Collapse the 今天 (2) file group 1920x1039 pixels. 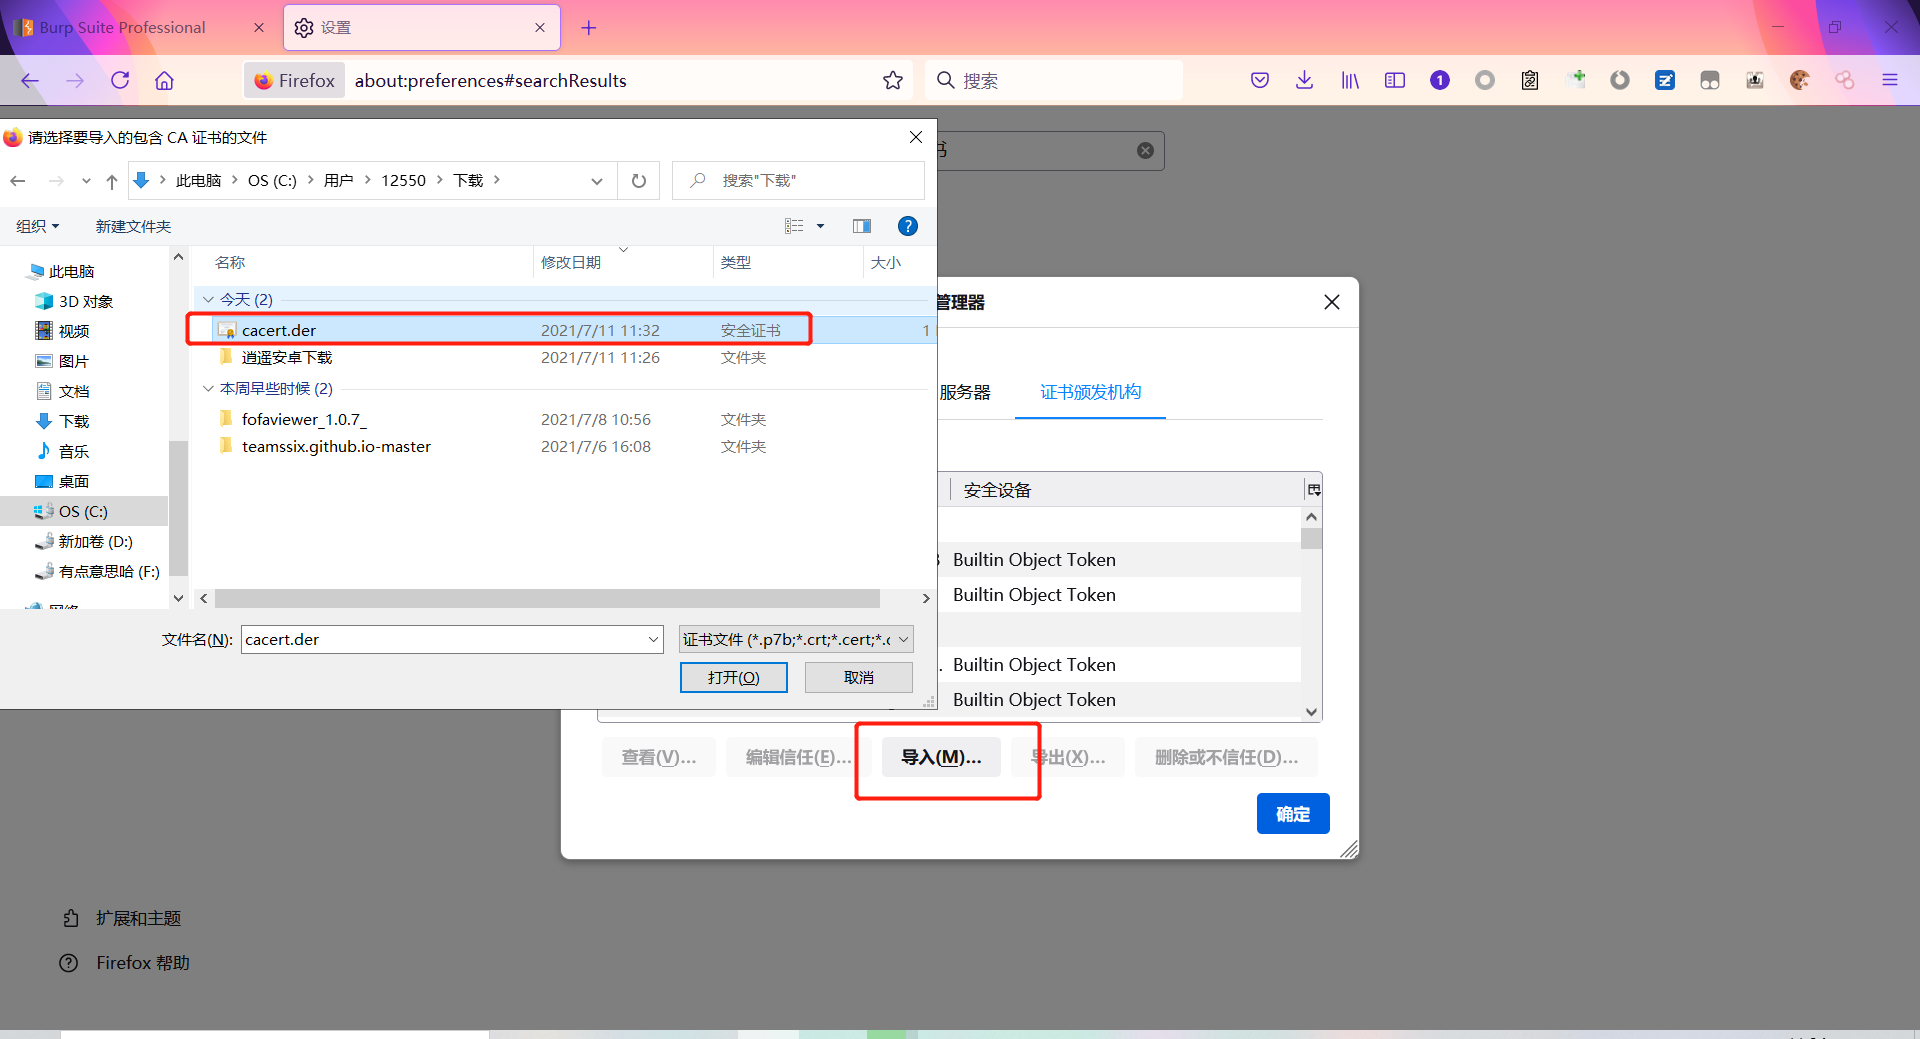(208, 299)
